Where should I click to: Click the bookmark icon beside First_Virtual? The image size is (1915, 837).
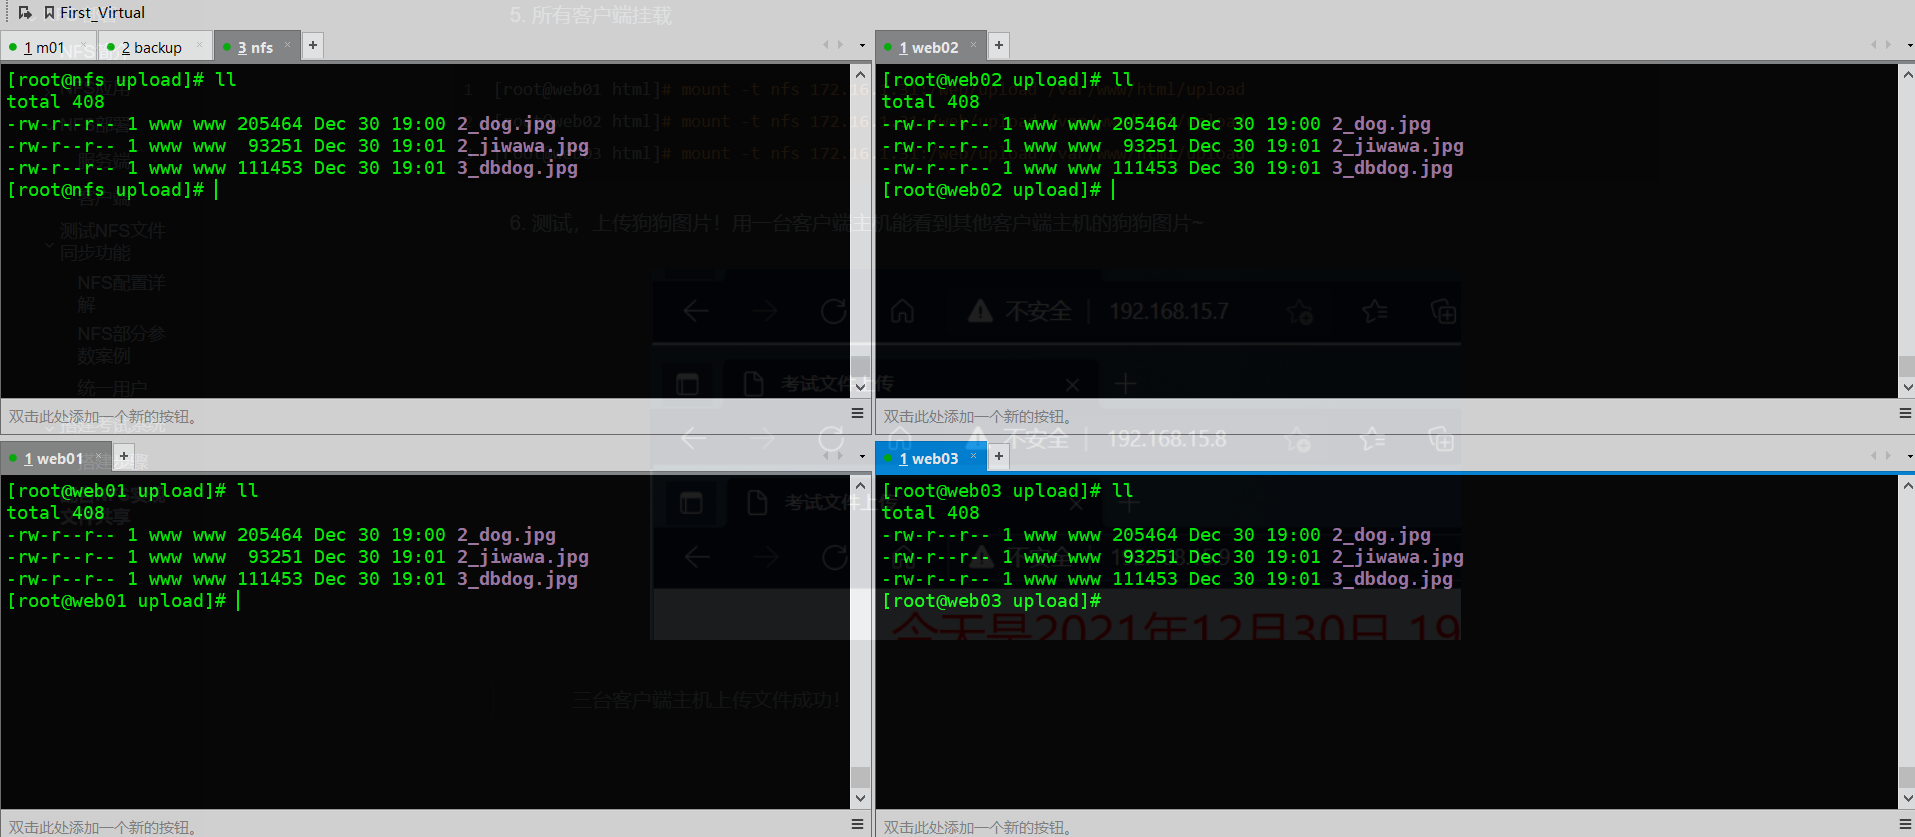[49, 13]
